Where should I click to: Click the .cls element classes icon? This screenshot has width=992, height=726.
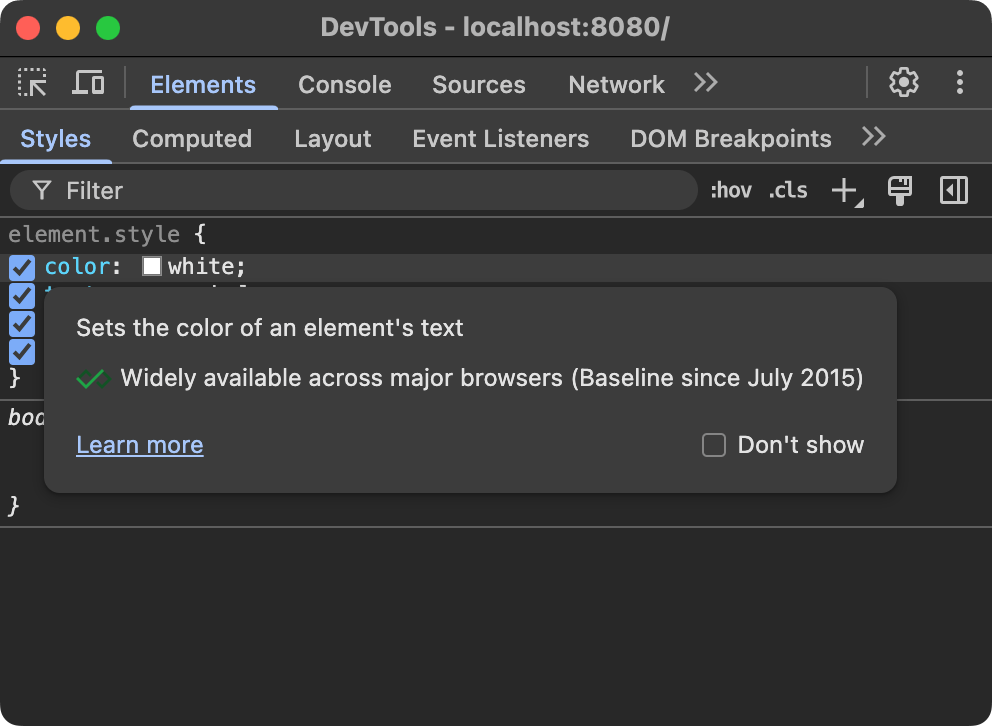coord(787,190)
